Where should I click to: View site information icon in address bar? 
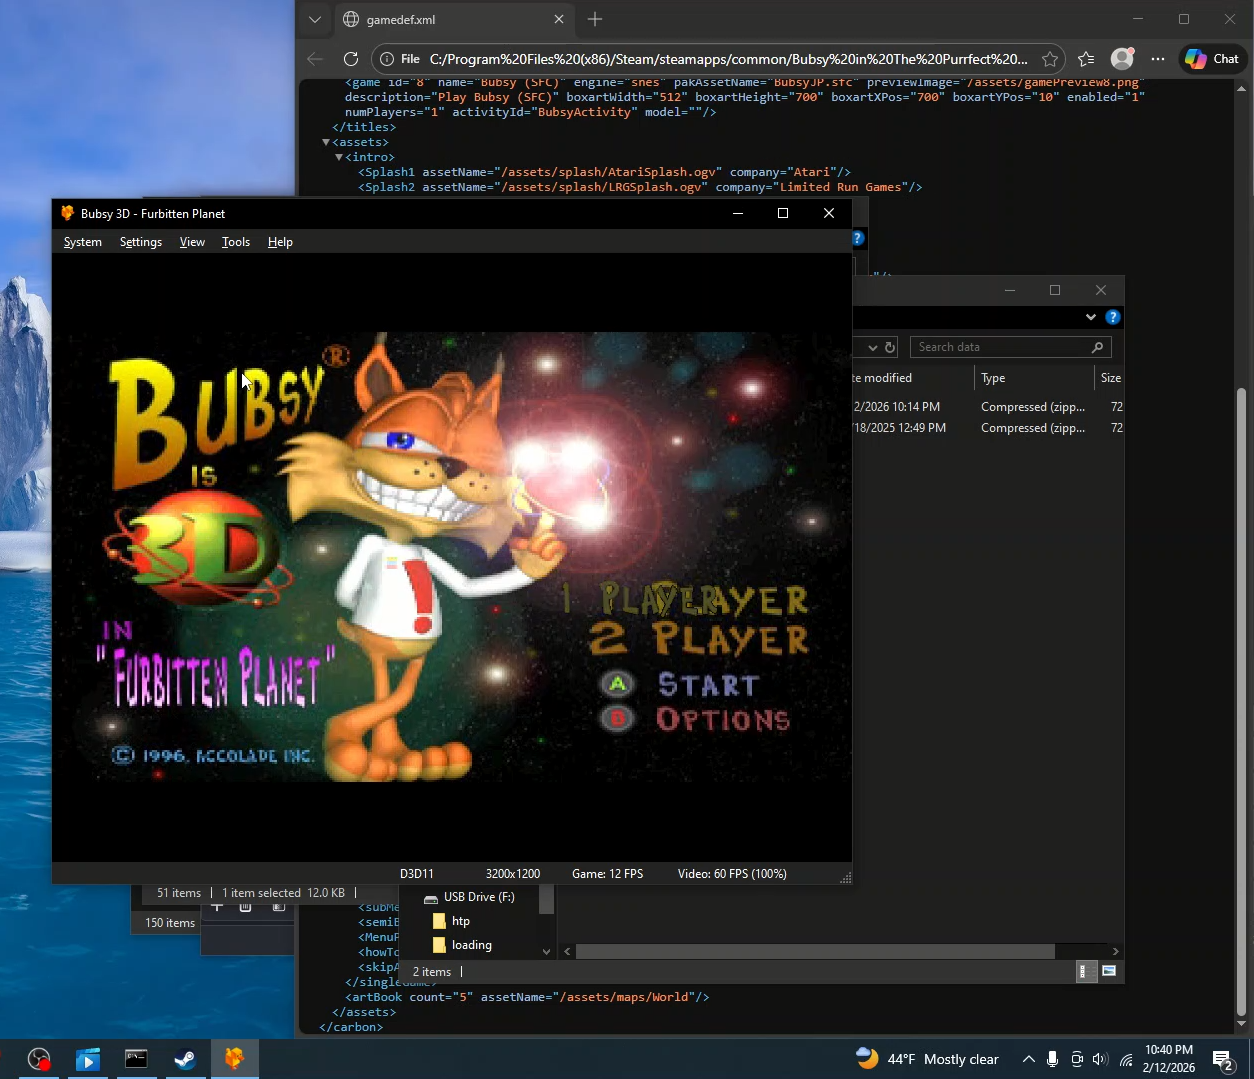click(x=388, y=59)
